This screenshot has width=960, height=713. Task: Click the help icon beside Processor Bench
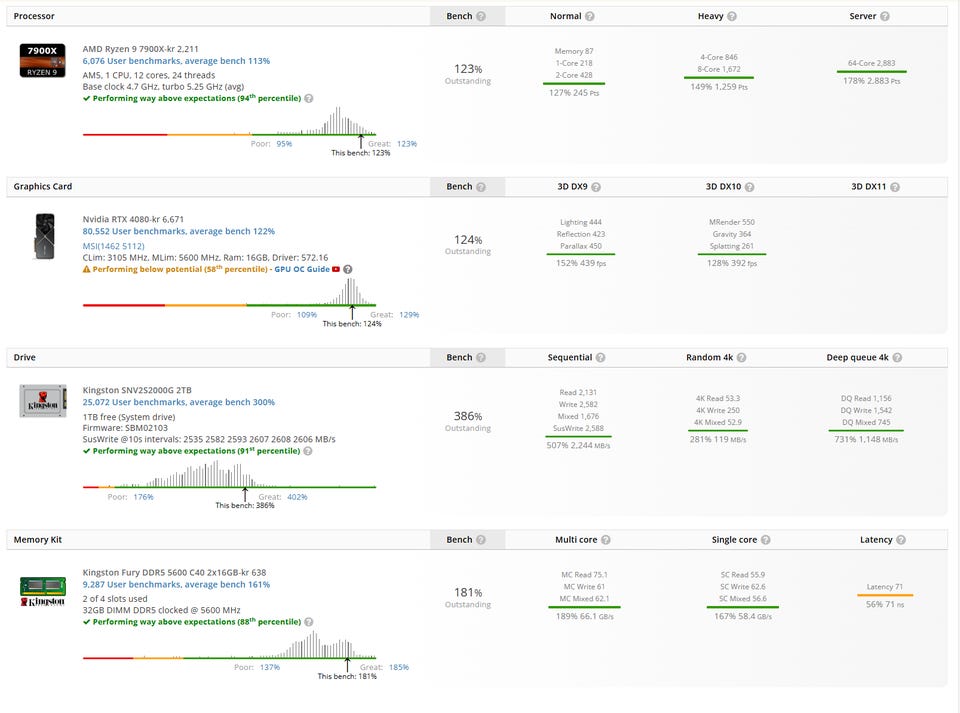(481, 16)
